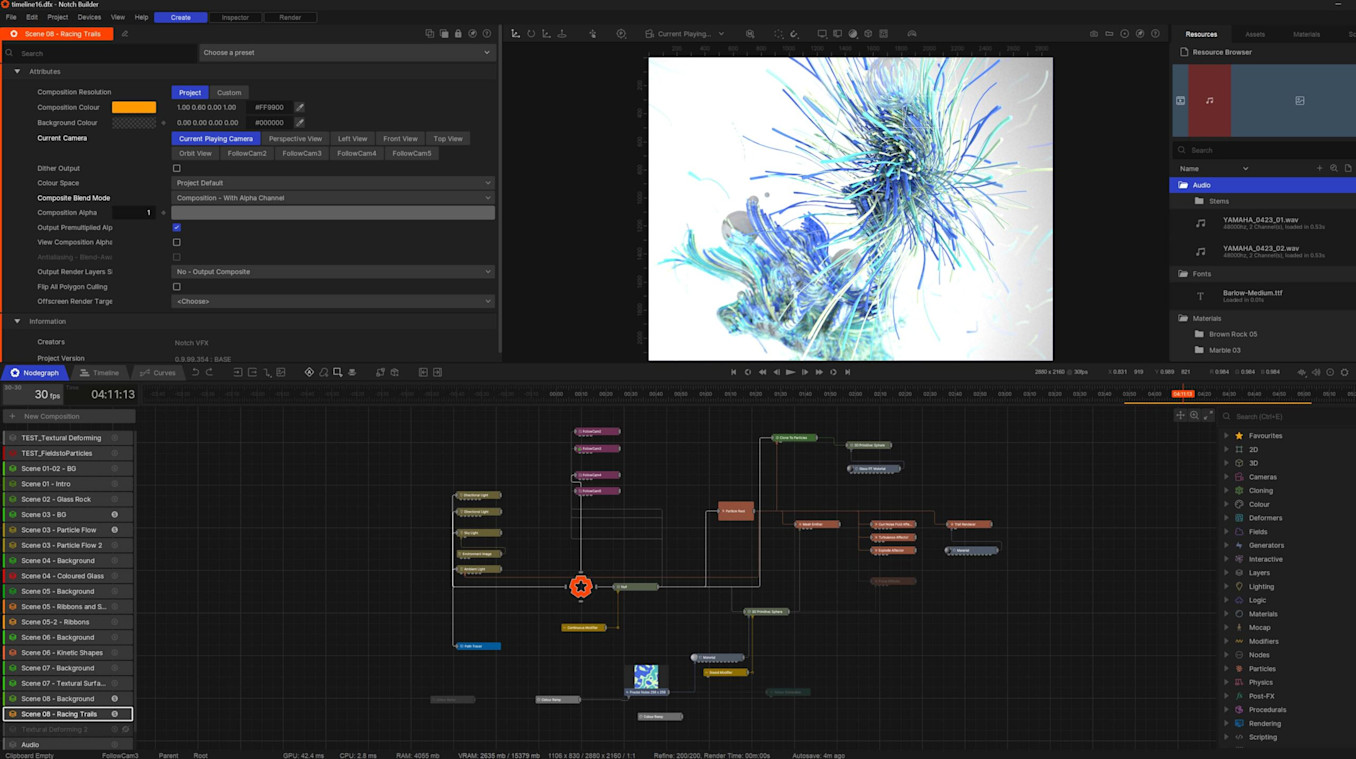Open the Colour Space dropdown
The width and height of the screenshot is (1356, 759).
[x=332, y=183]
